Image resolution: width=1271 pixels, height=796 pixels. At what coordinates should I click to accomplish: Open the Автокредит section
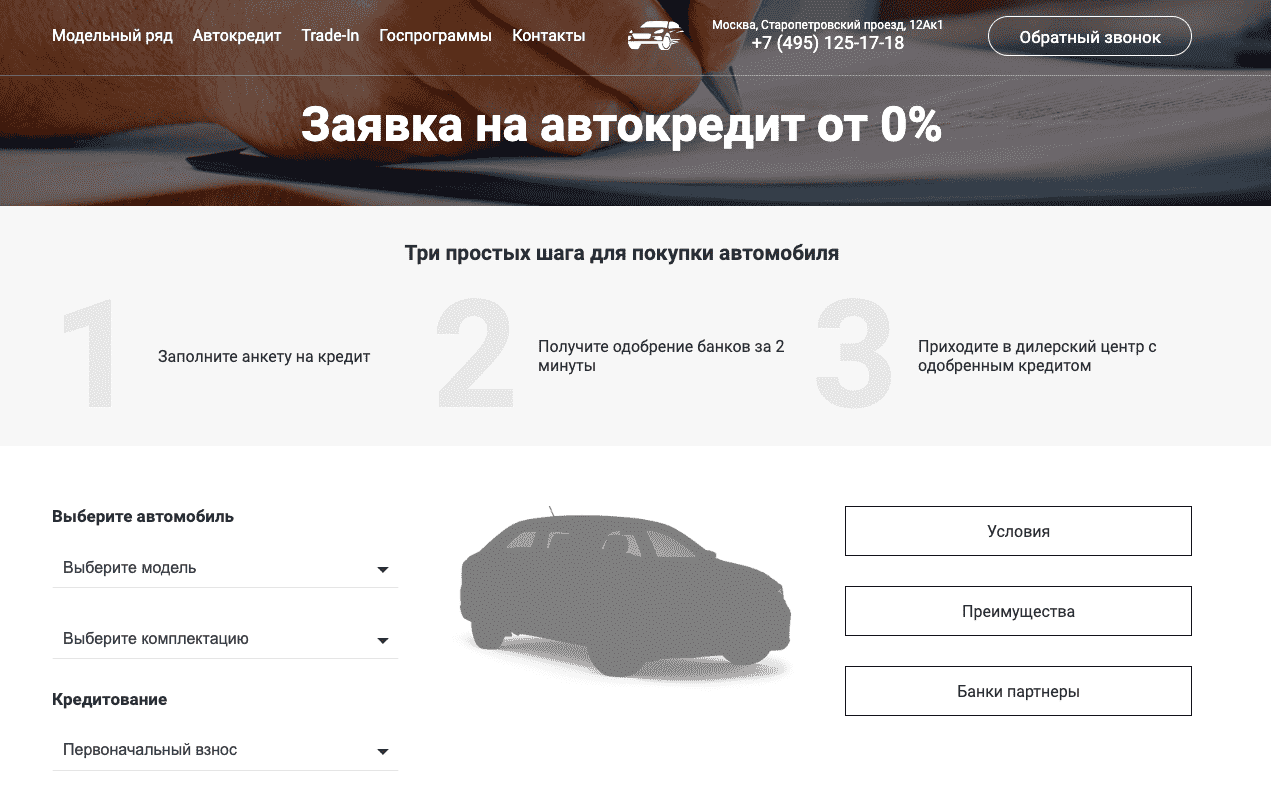(x=237, y=35)
